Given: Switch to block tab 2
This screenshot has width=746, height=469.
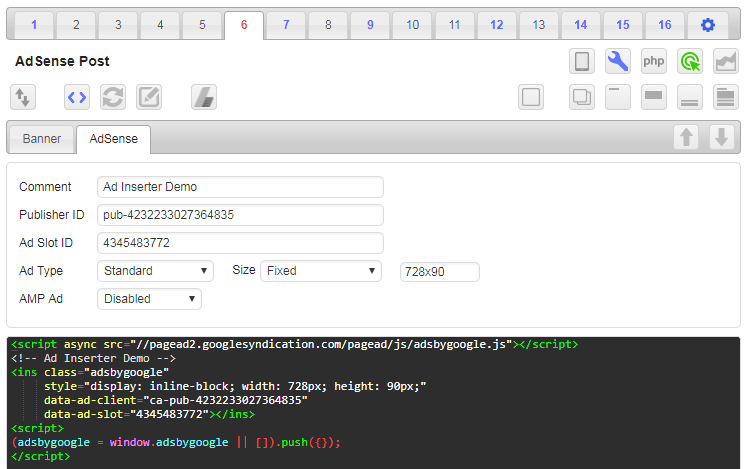Looking at the screenshot, I should [x=76, y=25].
